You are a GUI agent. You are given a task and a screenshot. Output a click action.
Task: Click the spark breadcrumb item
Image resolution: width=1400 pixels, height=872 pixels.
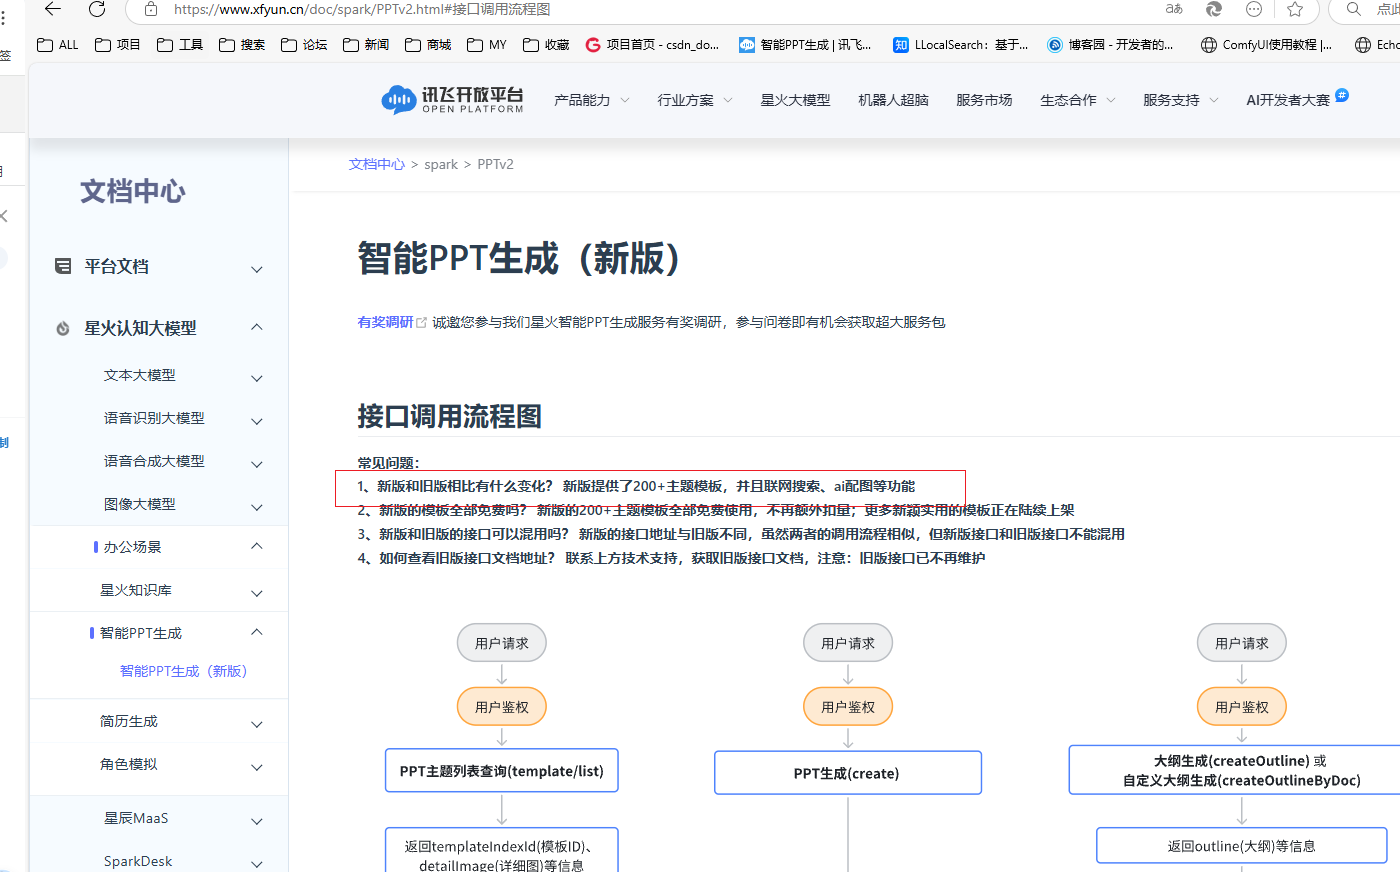point(441,164)
